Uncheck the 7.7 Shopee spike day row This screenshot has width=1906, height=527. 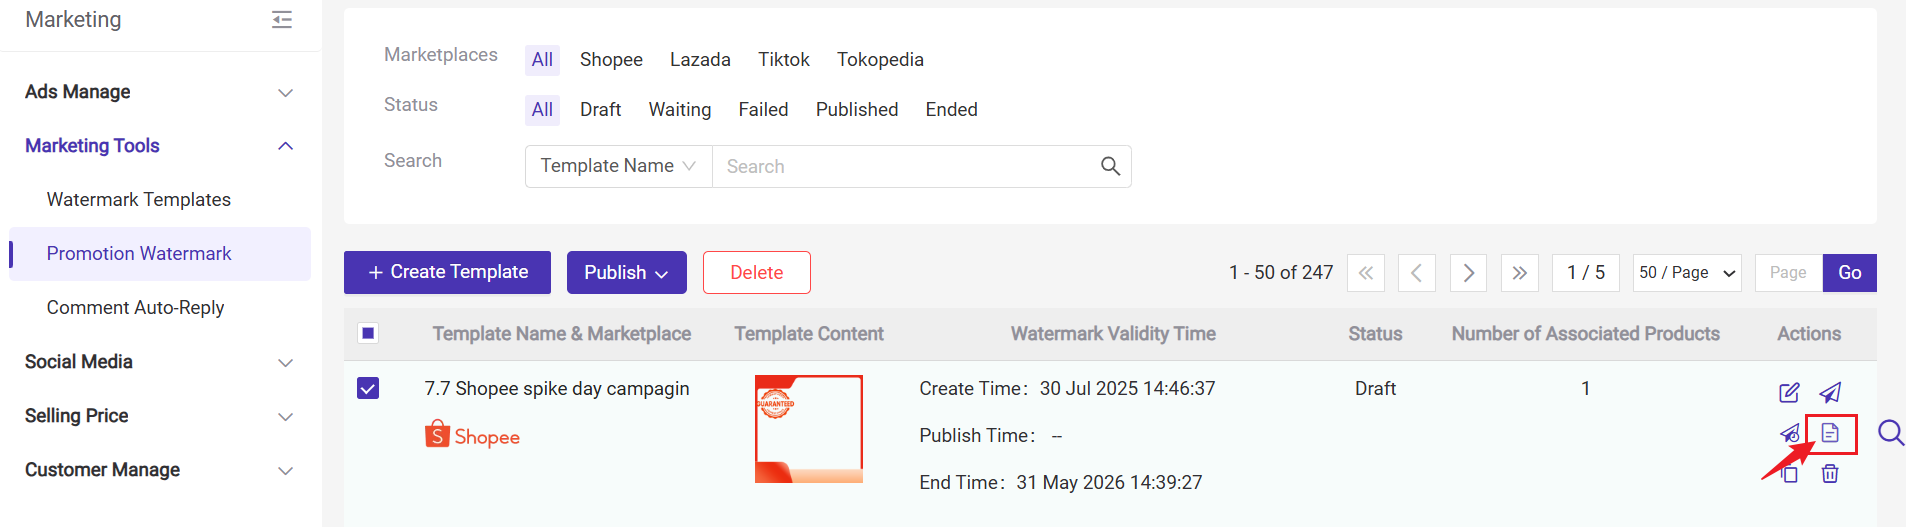coord(368,388)
